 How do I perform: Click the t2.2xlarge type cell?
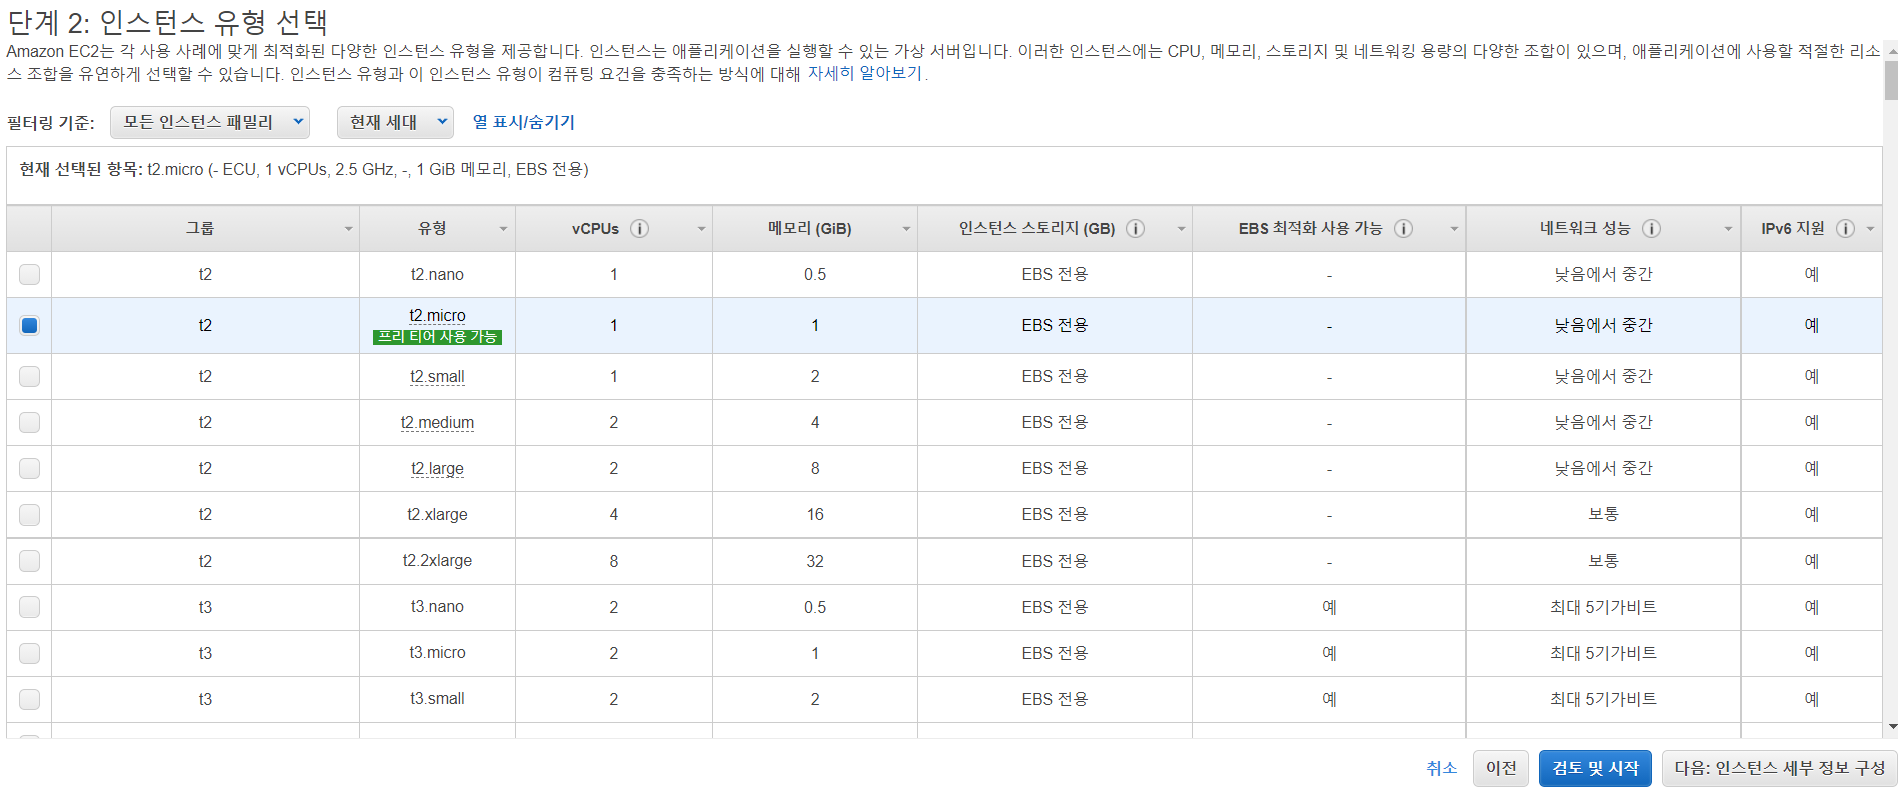pos(437,561)
